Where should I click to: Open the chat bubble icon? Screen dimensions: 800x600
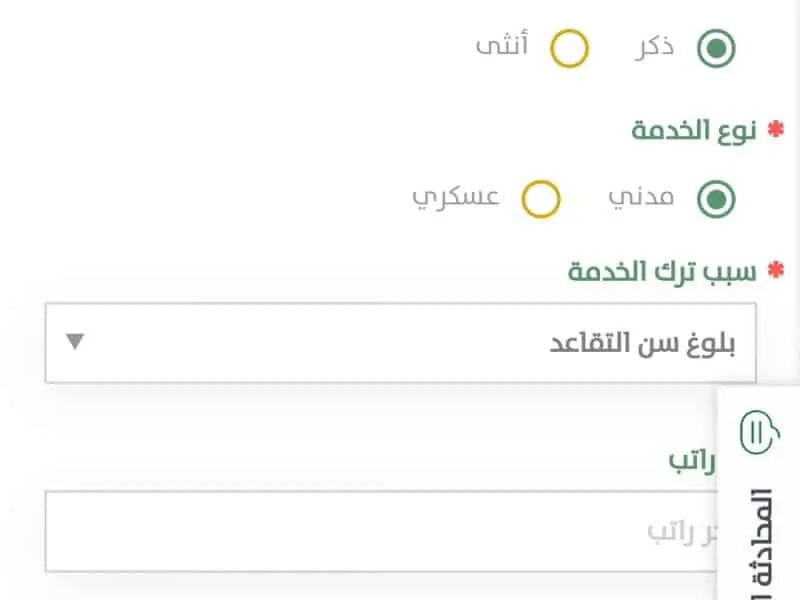[759, 433]
